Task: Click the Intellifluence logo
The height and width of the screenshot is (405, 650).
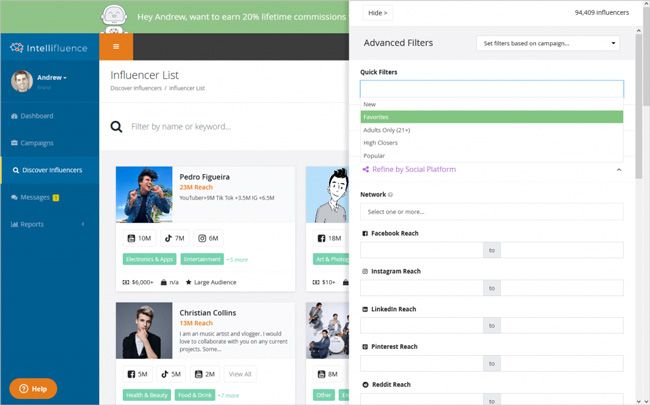Action: coord(49,48)
